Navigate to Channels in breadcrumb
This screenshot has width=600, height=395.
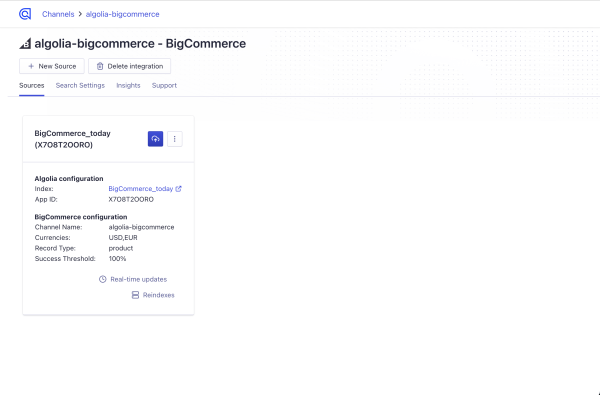tap(58, 14)
